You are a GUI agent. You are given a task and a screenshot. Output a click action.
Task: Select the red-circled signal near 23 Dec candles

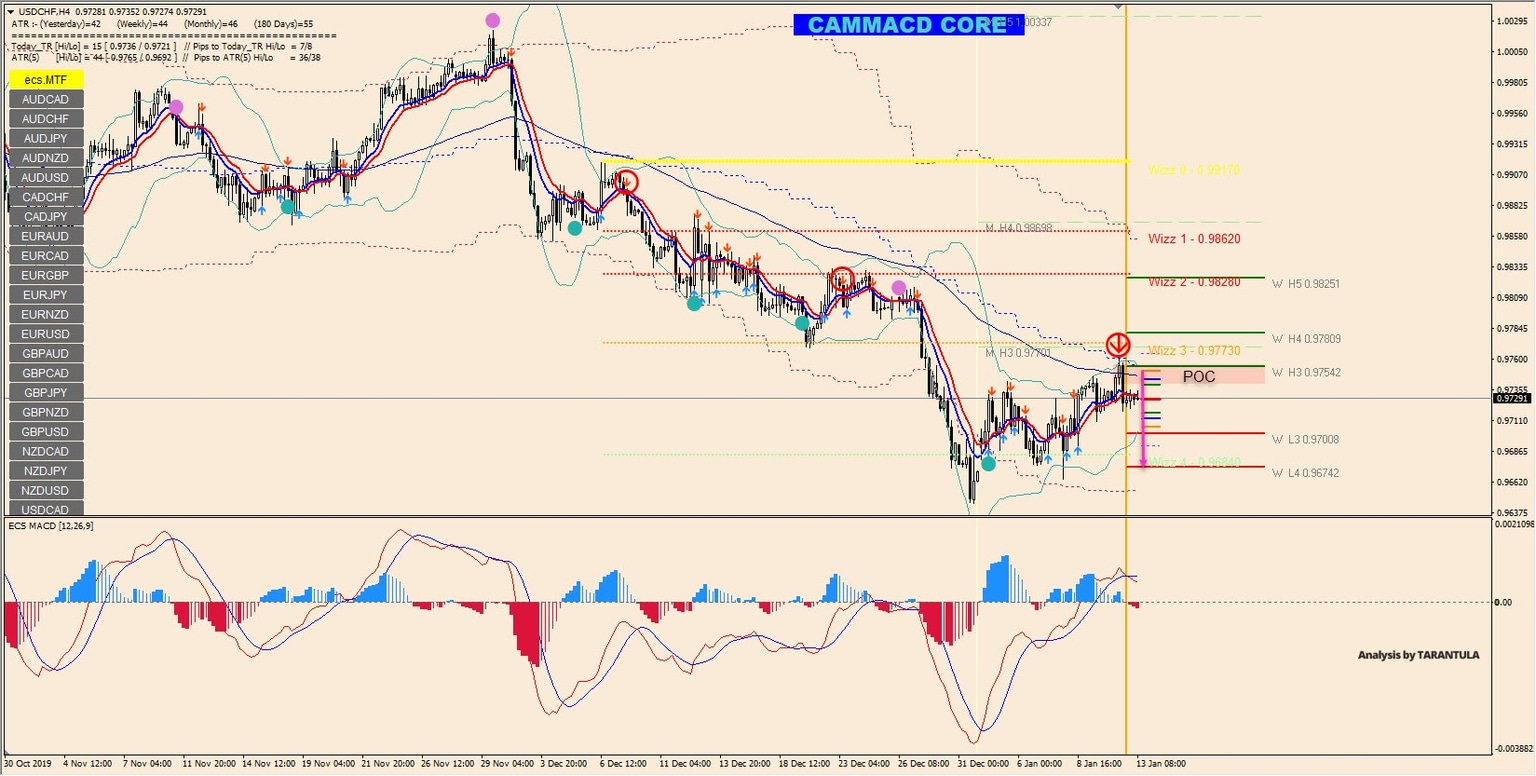click(x=843, y=280)
